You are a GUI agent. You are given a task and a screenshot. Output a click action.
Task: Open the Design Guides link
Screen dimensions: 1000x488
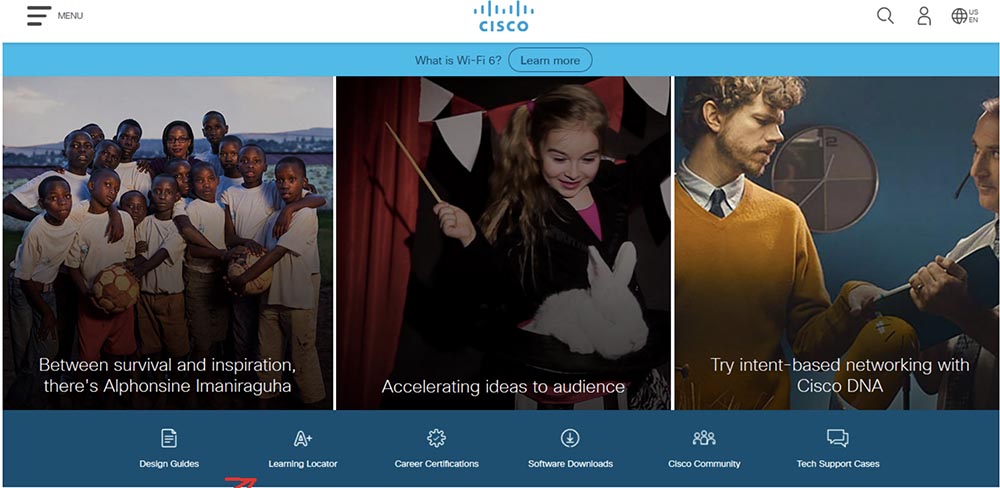[x=169, y=464]
